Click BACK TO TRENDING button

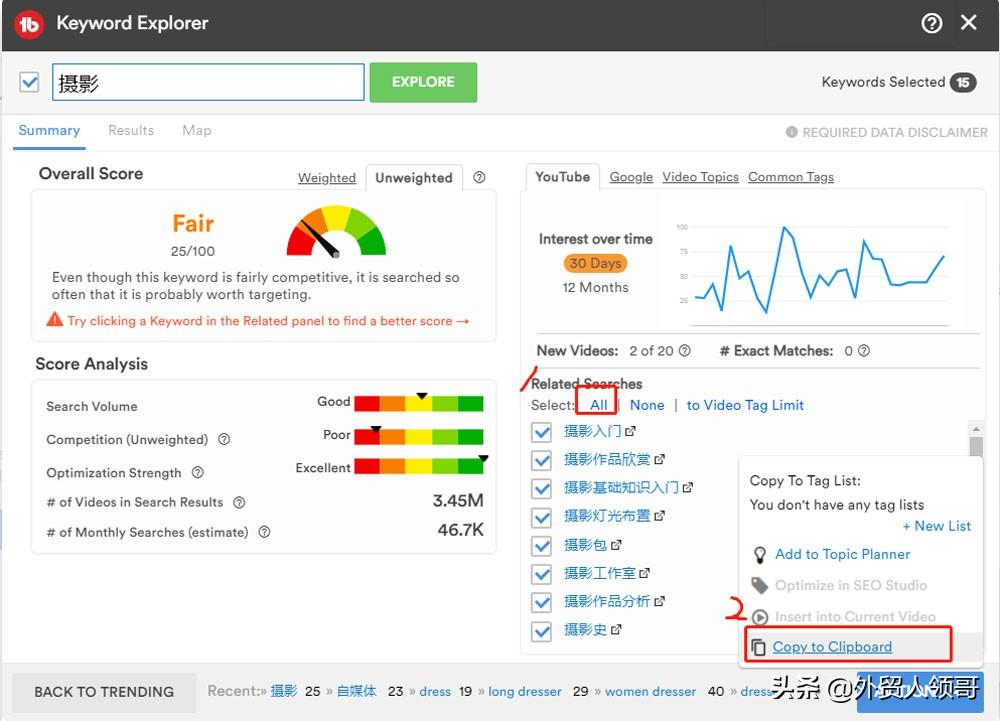click(x=104, y=692)
